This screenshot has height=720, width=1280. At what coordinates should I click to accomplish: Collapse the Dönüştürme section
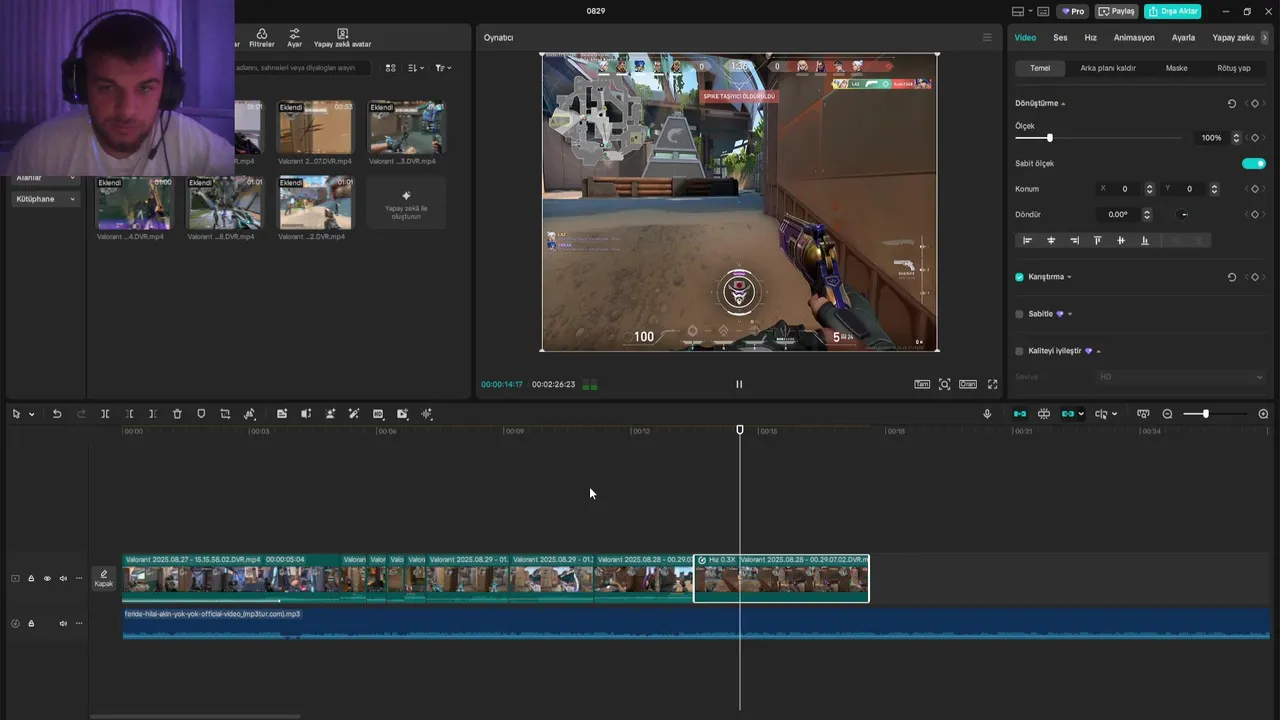tap(1063, 104)
